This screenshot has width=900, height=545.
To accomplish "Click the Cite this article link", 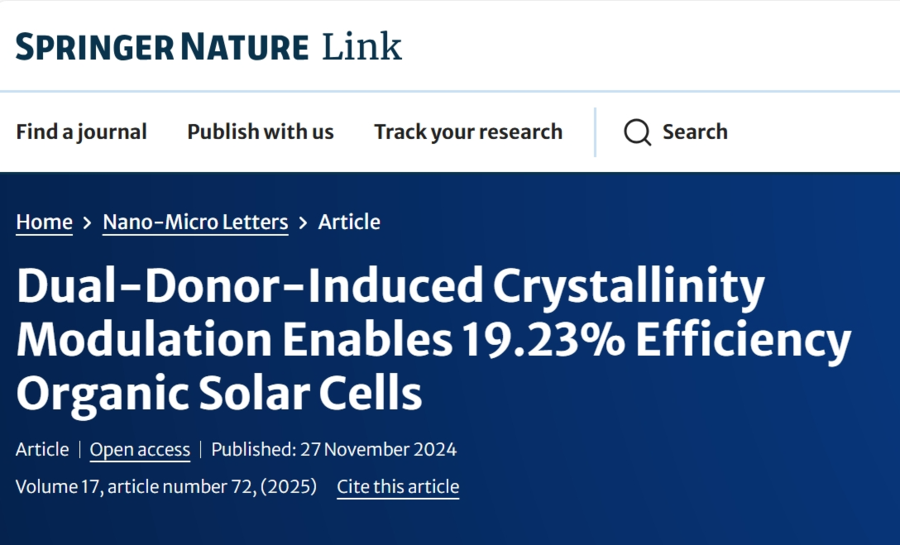I will pos(398,486).
